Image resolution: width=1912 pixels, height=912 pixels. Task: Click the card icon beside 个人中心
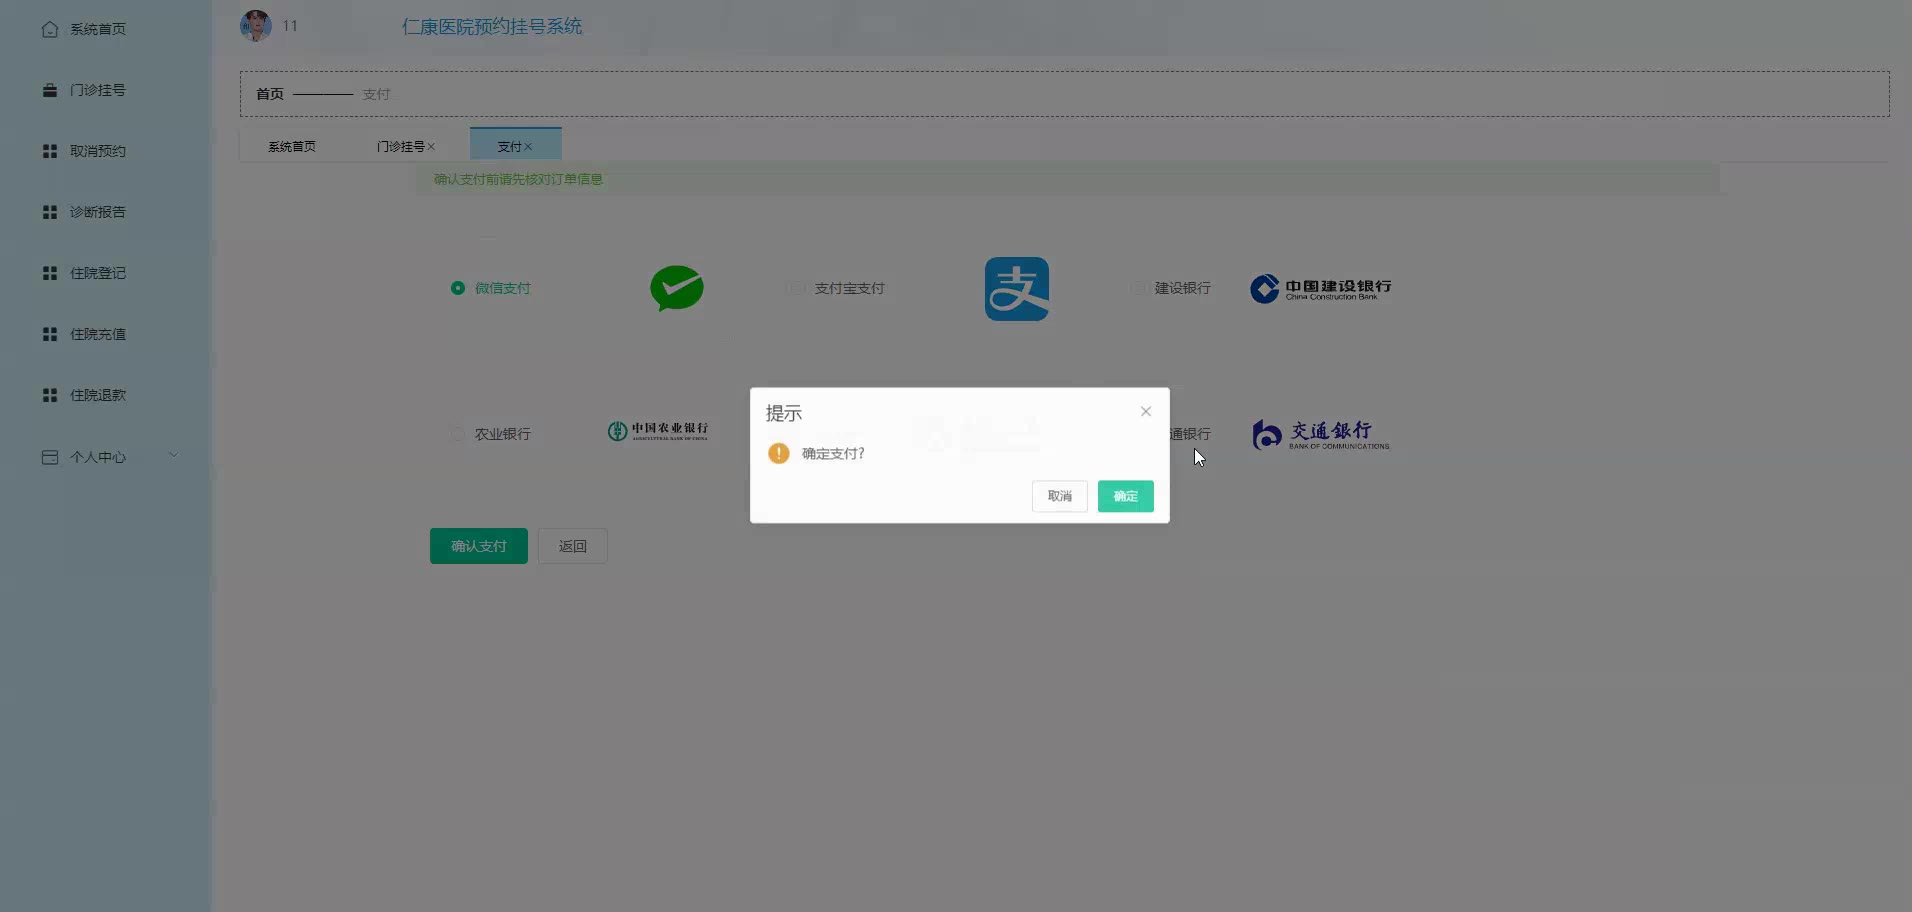[50, 457]
